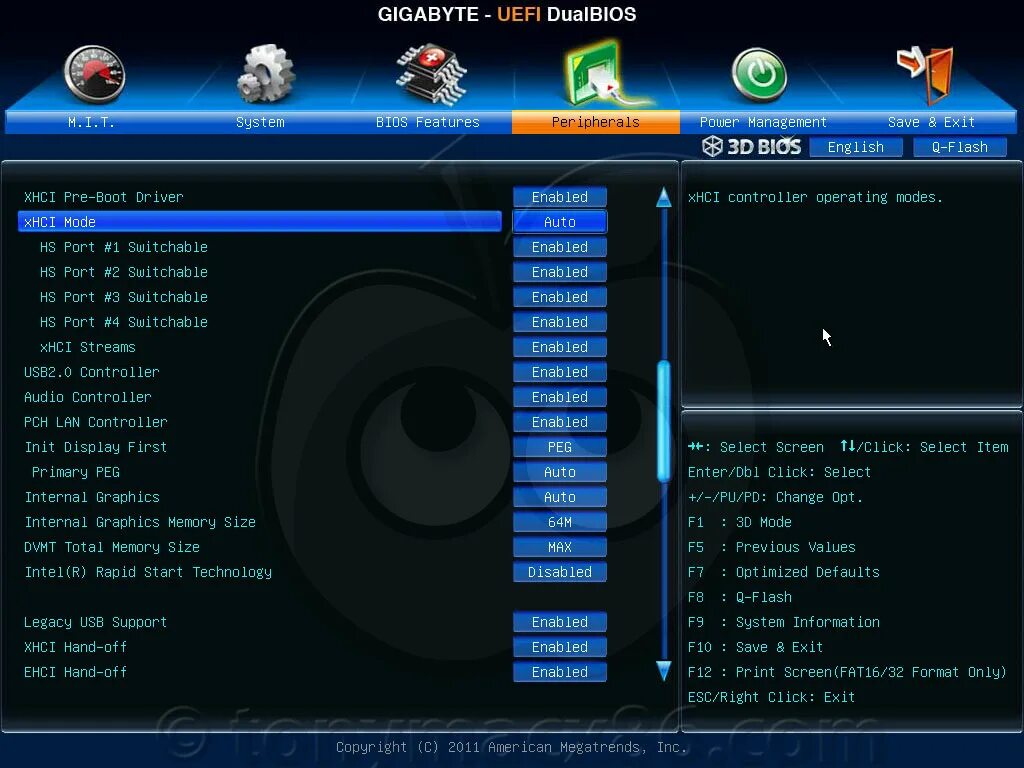Open Power Management icon

point(760,72)
